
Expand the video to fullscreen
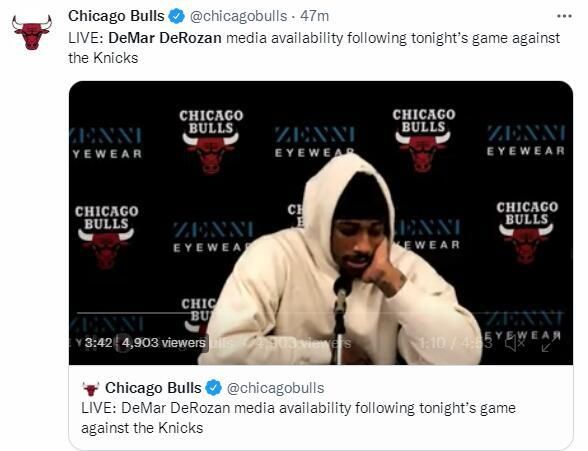(x=549, y=343)
